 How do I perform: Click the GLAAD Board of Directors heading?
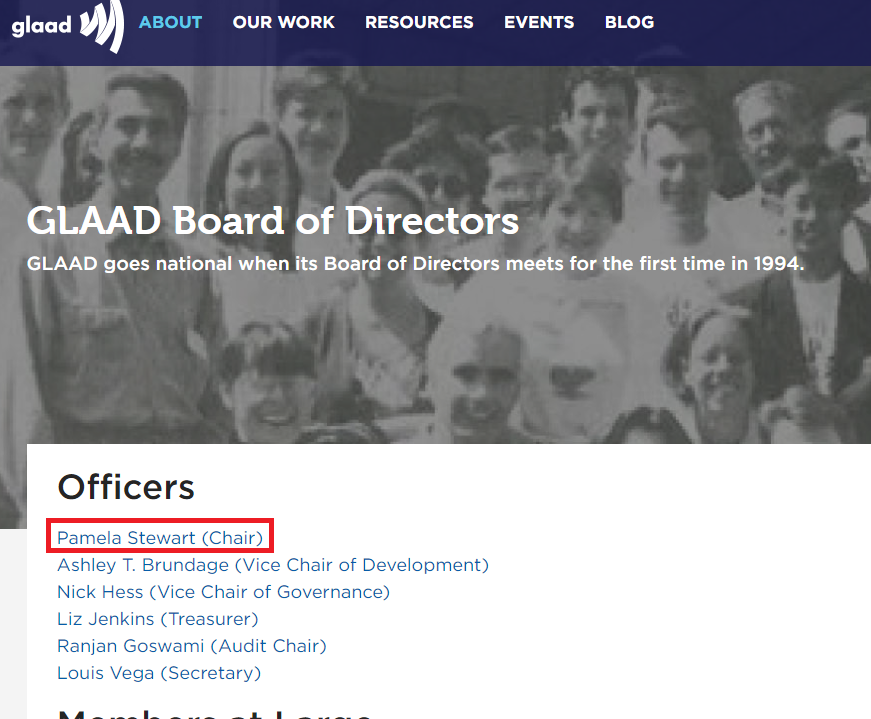pyautogui.click(x=273, y=221)
